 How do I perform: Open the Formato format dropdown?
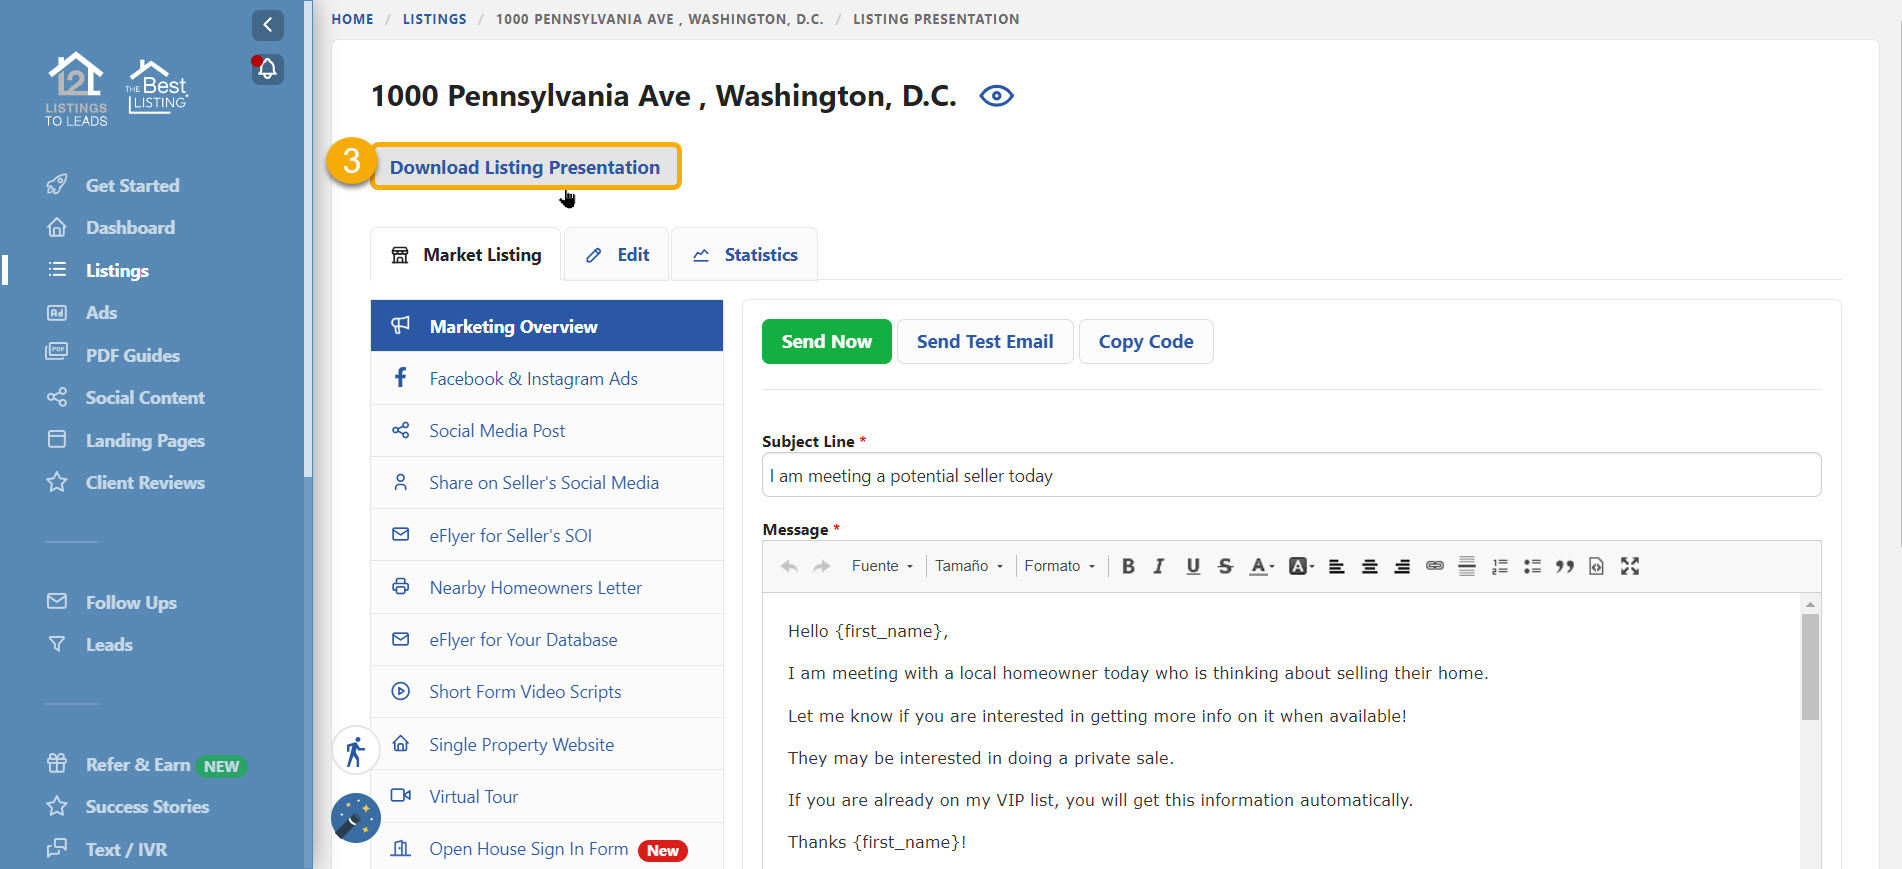pyautogui.click(x=1059, y=566)
